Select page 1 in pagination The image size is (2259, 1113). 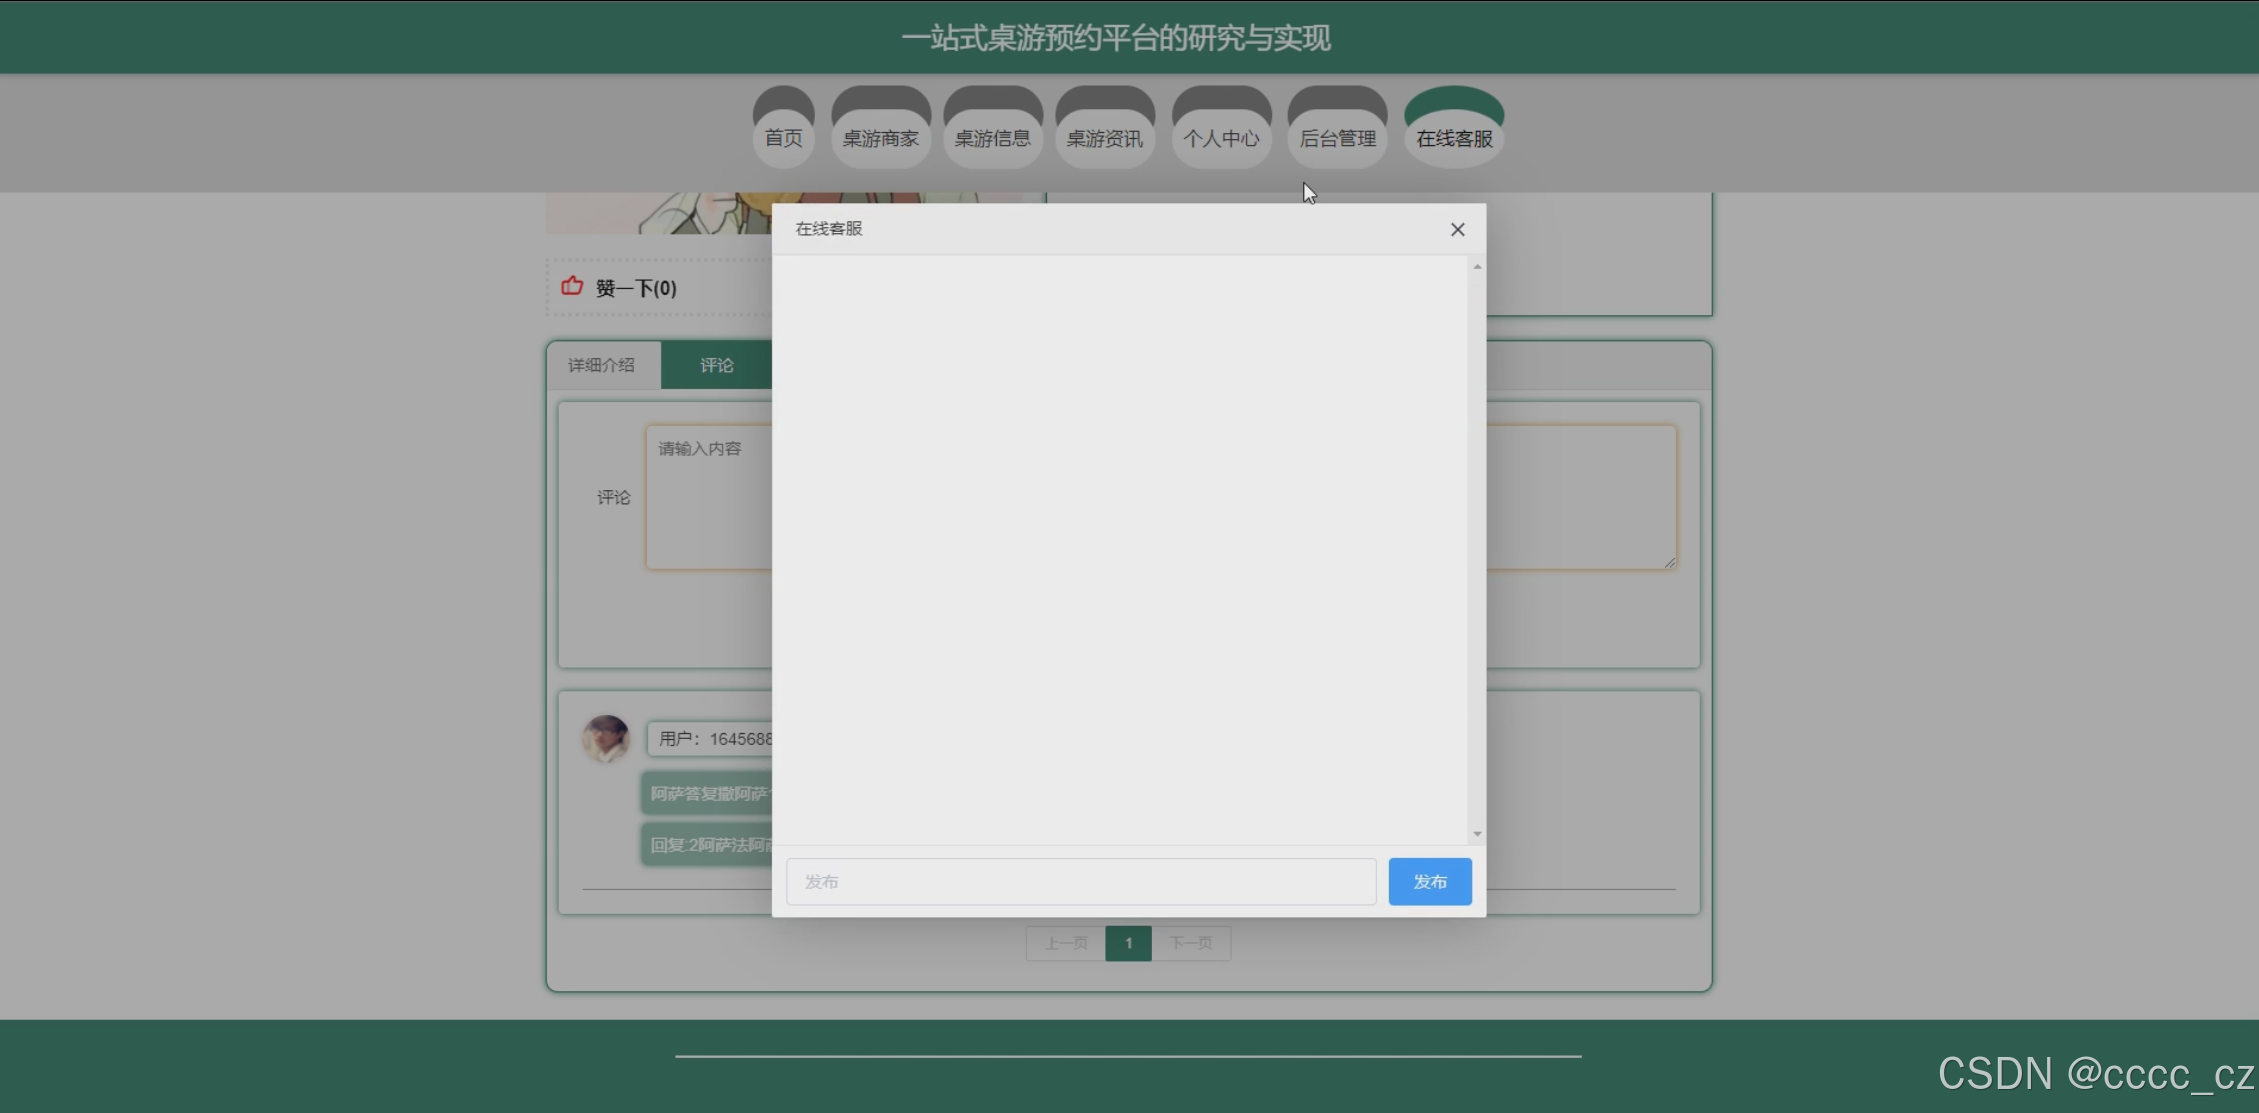[1128, 943]
